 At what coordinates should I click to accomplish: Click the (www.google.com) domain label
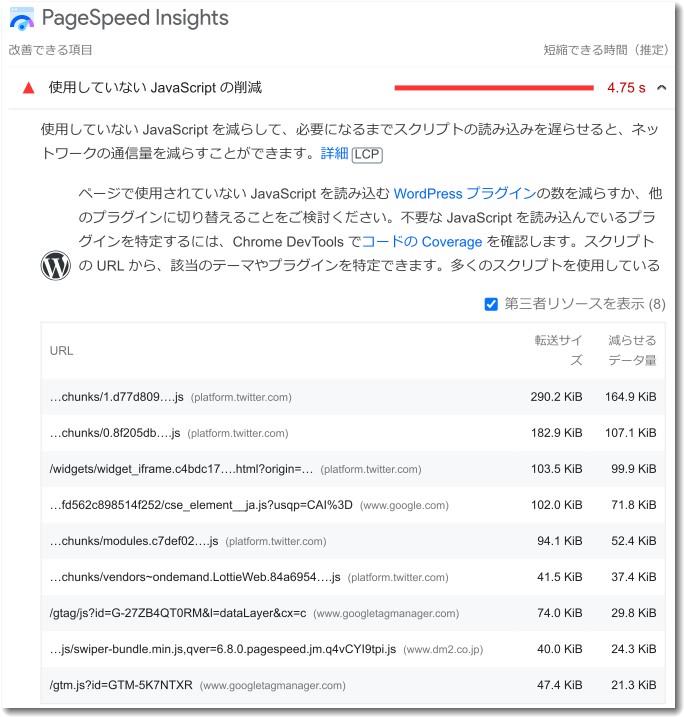[404, 506]
